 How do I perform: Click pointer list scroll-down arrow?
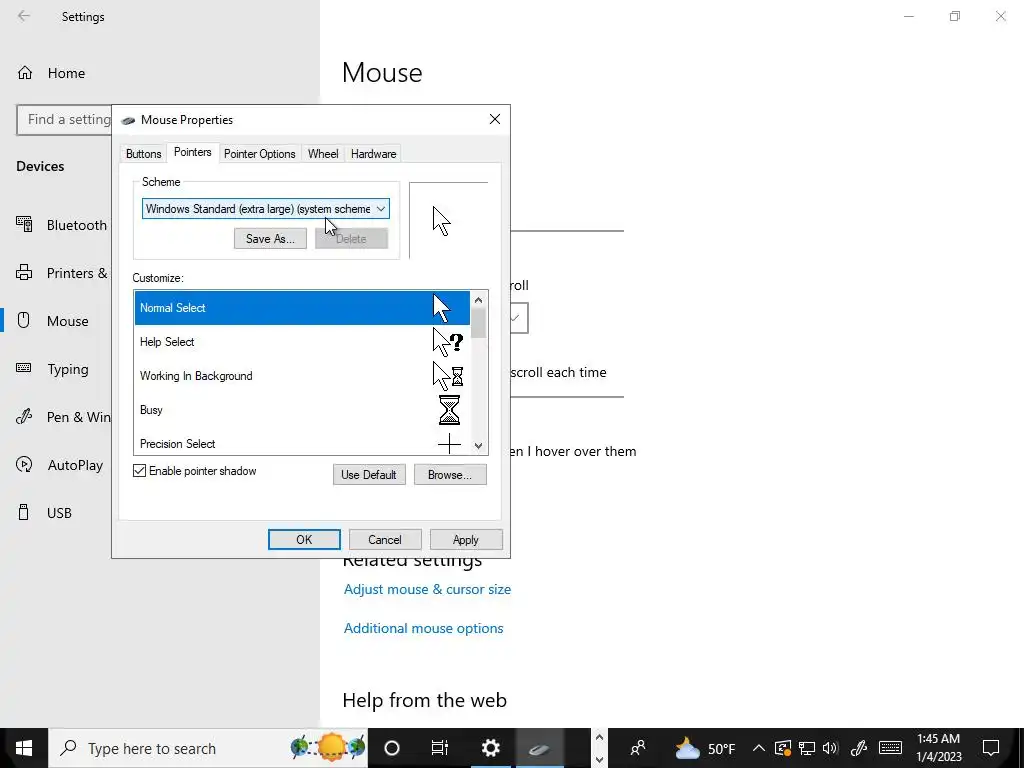pos(479,446)
